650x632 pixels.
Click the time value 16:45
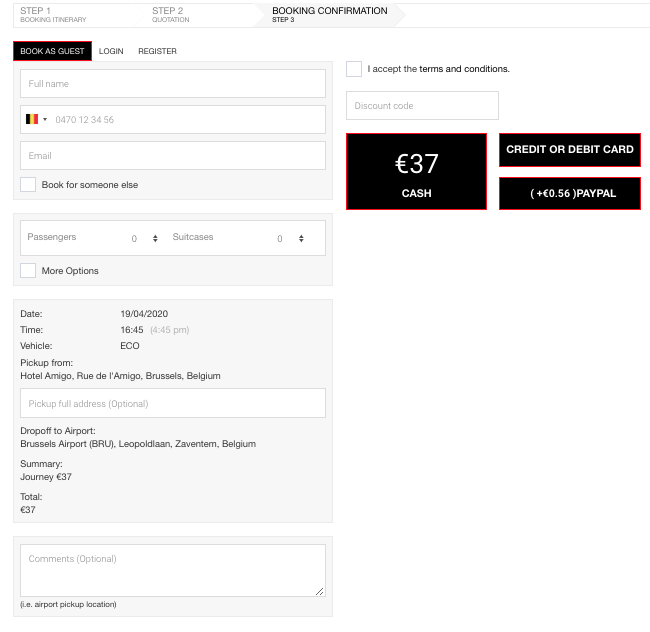(132, 330)
